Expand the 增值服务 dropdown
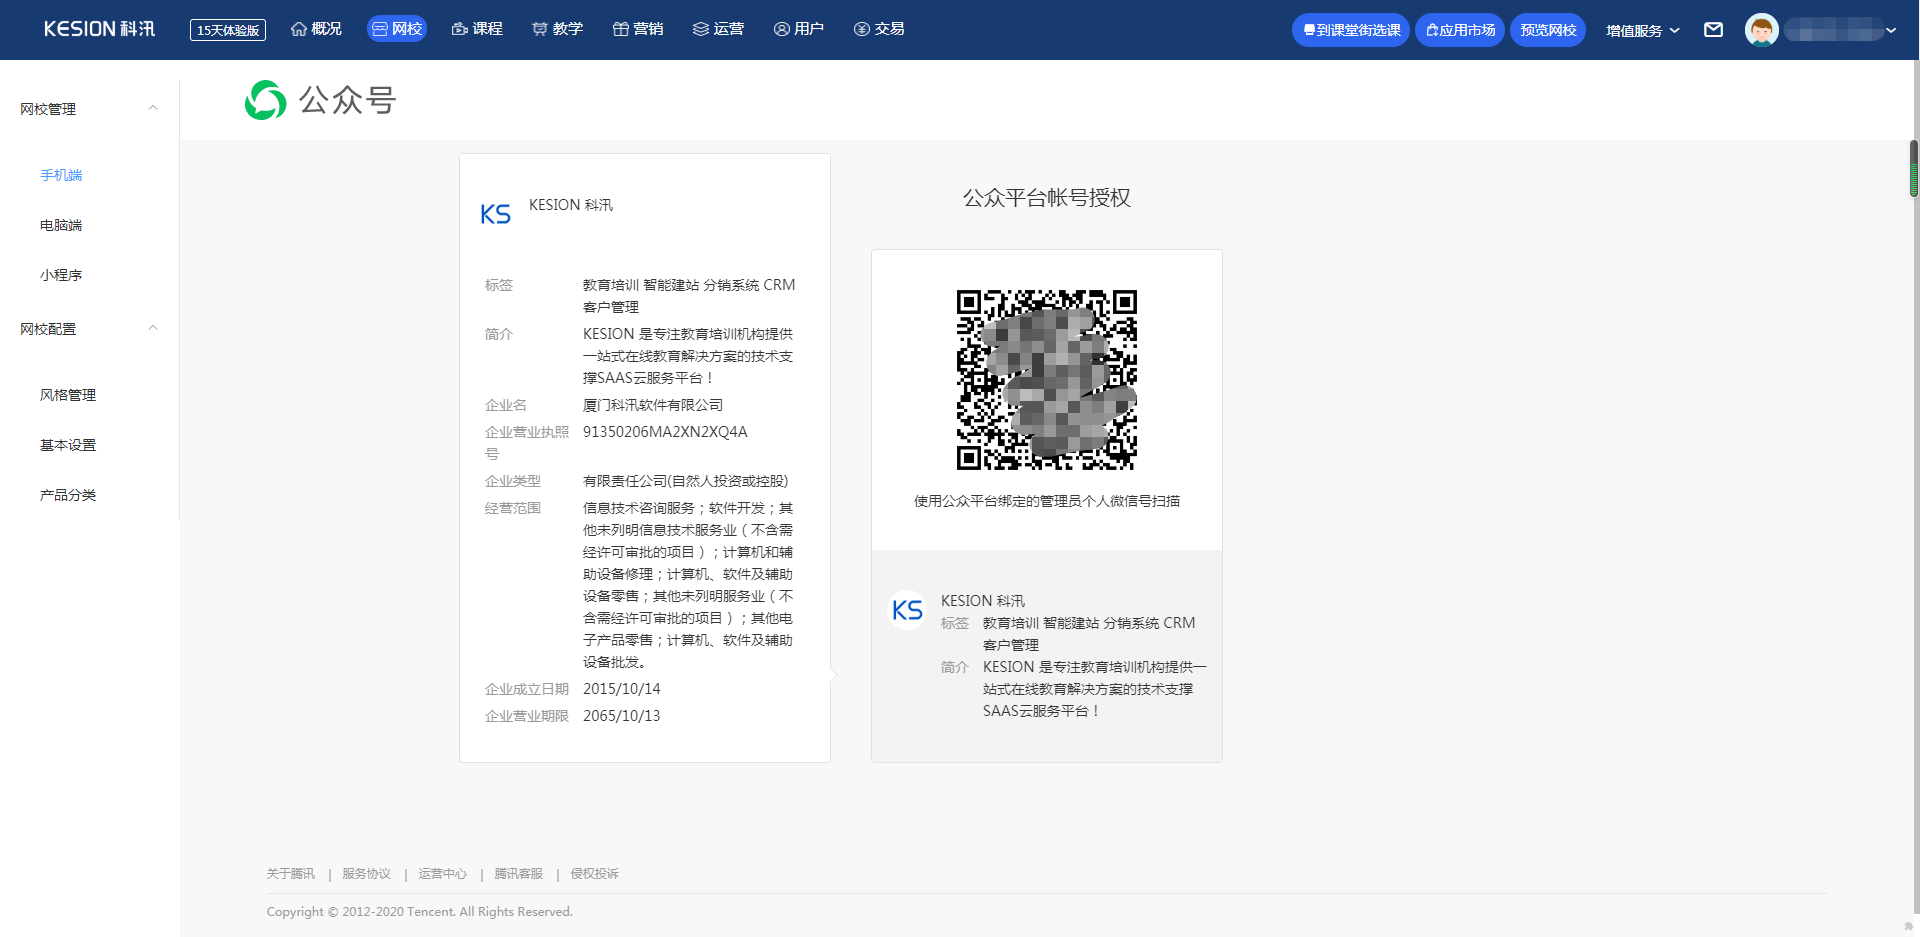The image size is (1920, 937). [1642, 30]
